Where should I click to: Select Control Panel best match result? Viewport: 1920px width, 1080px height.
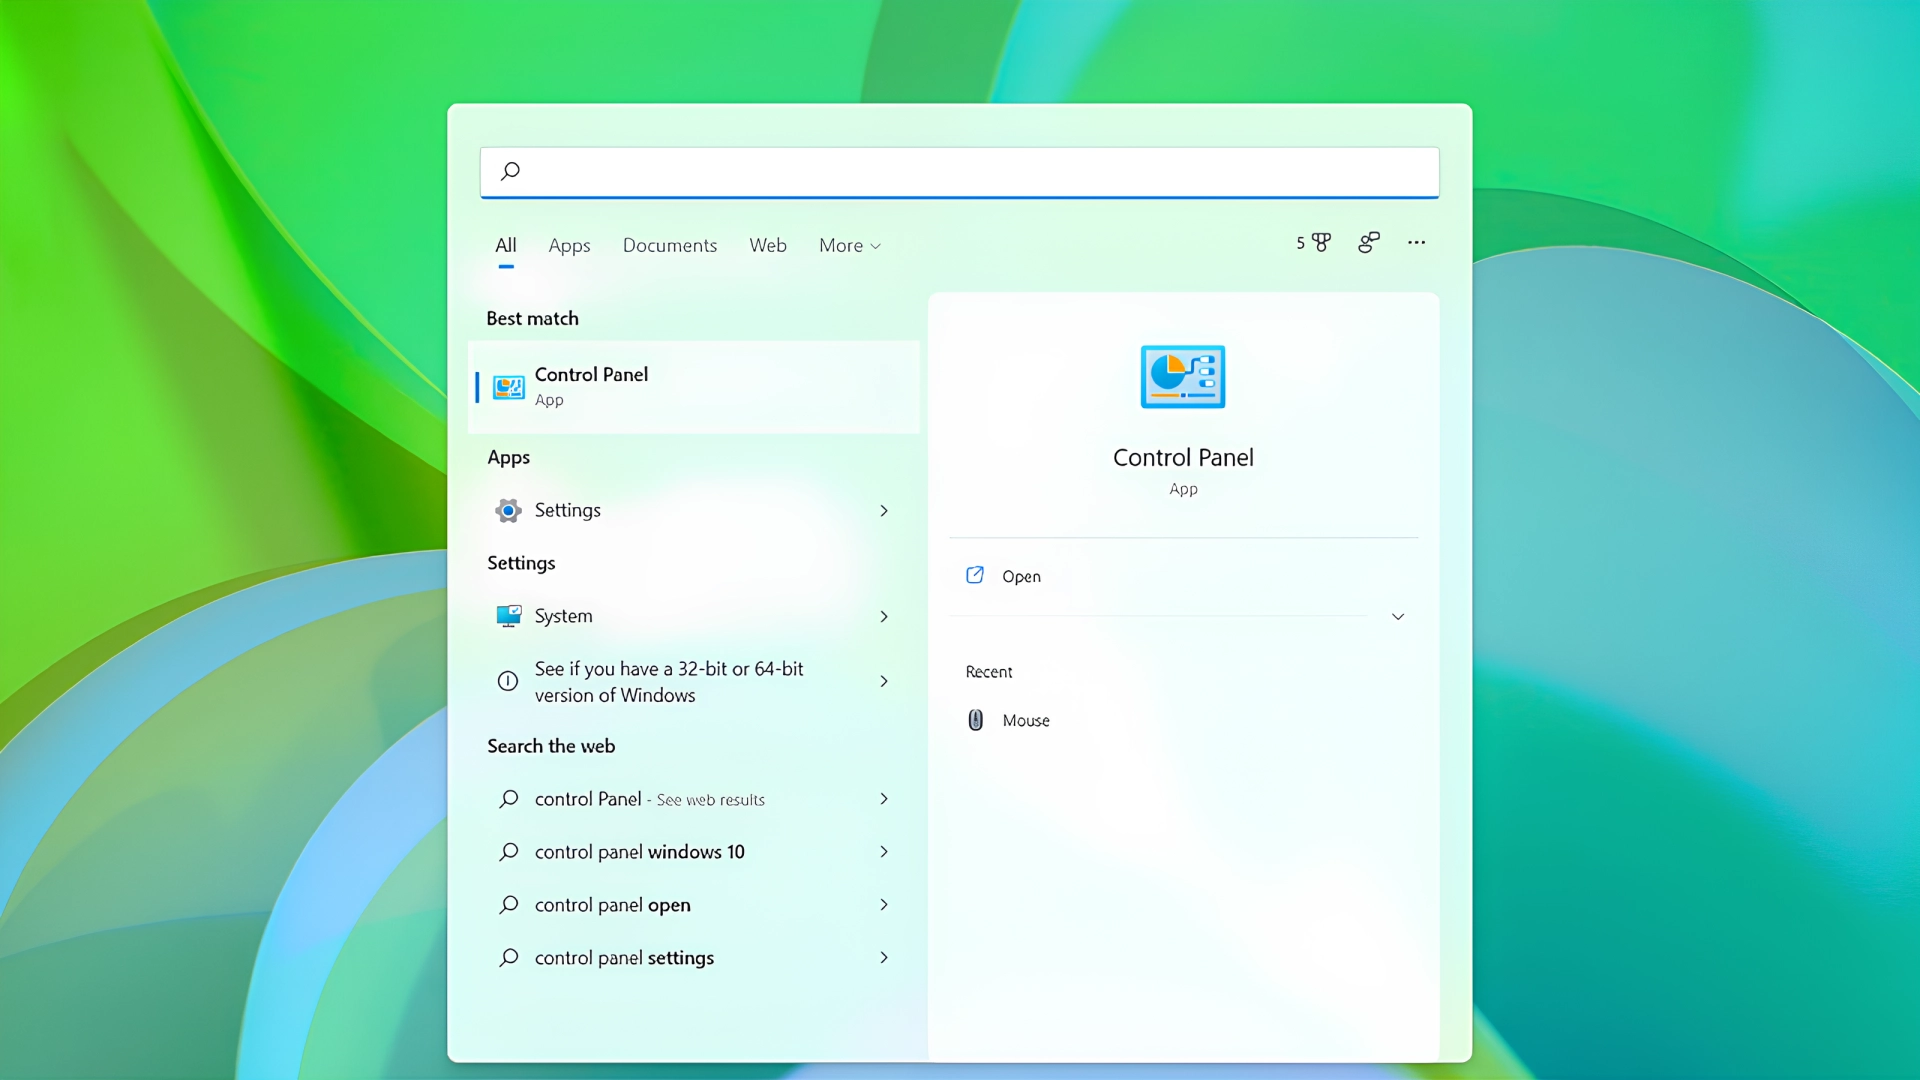click(x=694, y=387)
